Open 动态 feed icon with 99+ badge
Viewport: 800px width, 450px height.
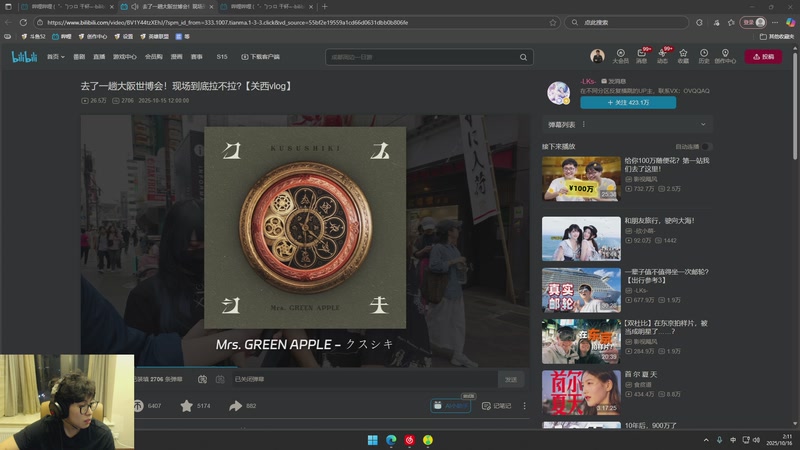(662, 56)
